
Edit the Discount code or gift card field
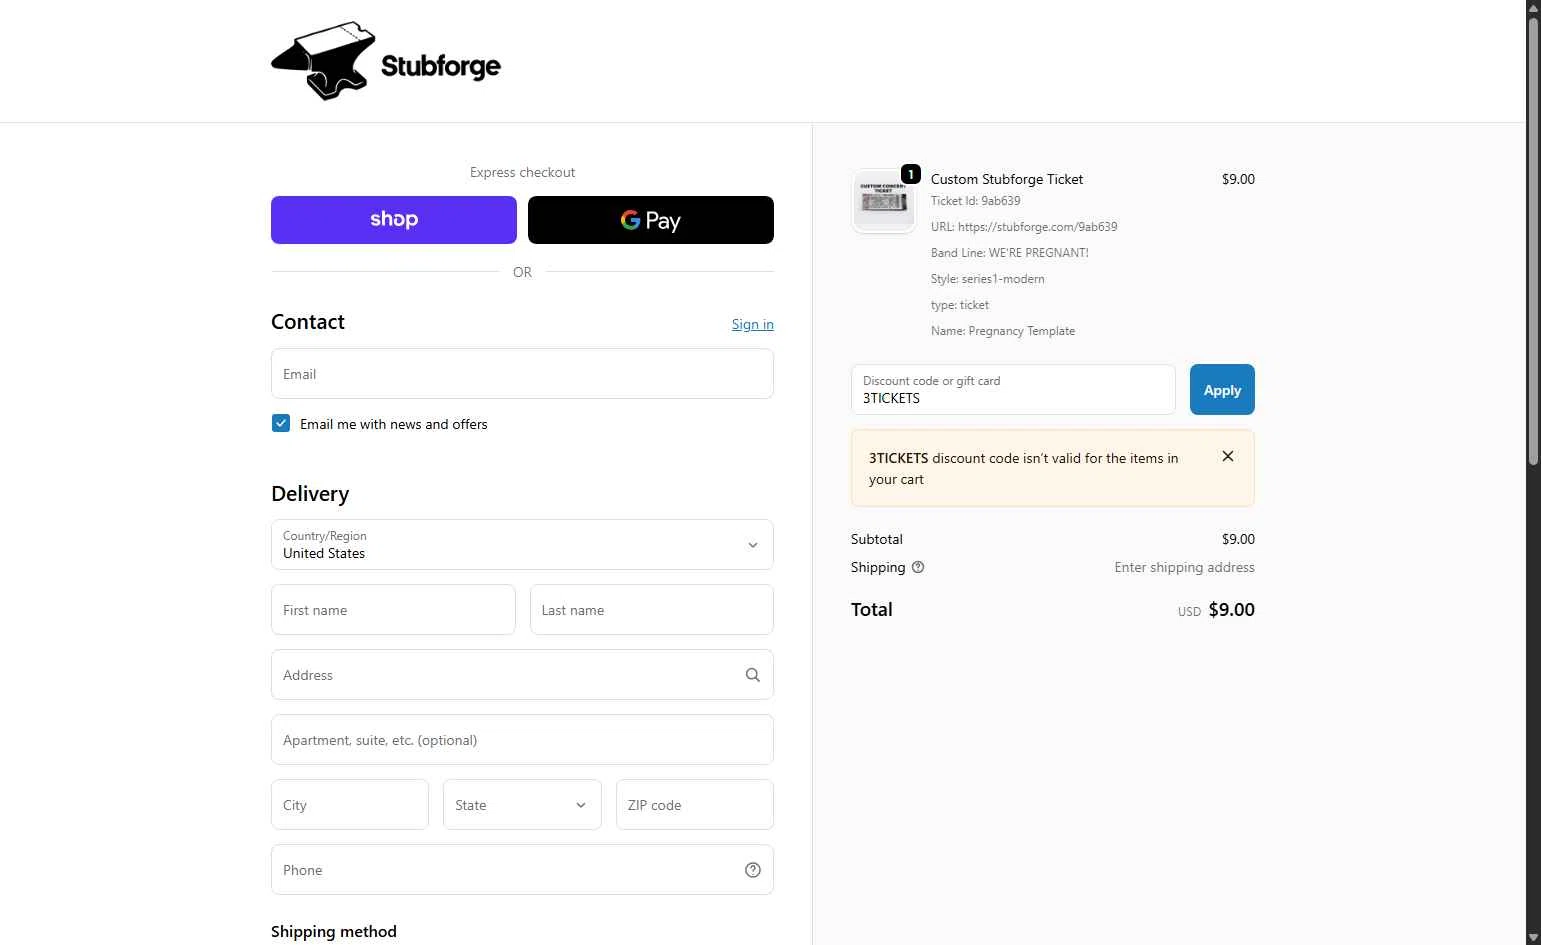pos(1013,390)
